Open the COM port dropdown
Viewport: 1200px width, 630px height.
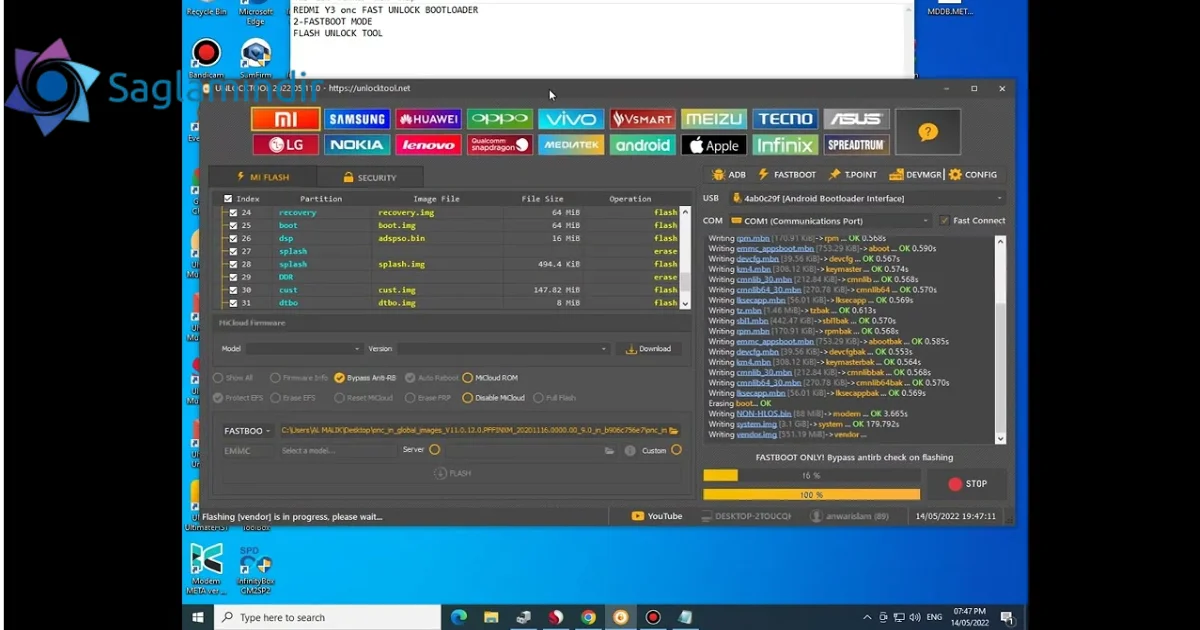coord(830,221)
